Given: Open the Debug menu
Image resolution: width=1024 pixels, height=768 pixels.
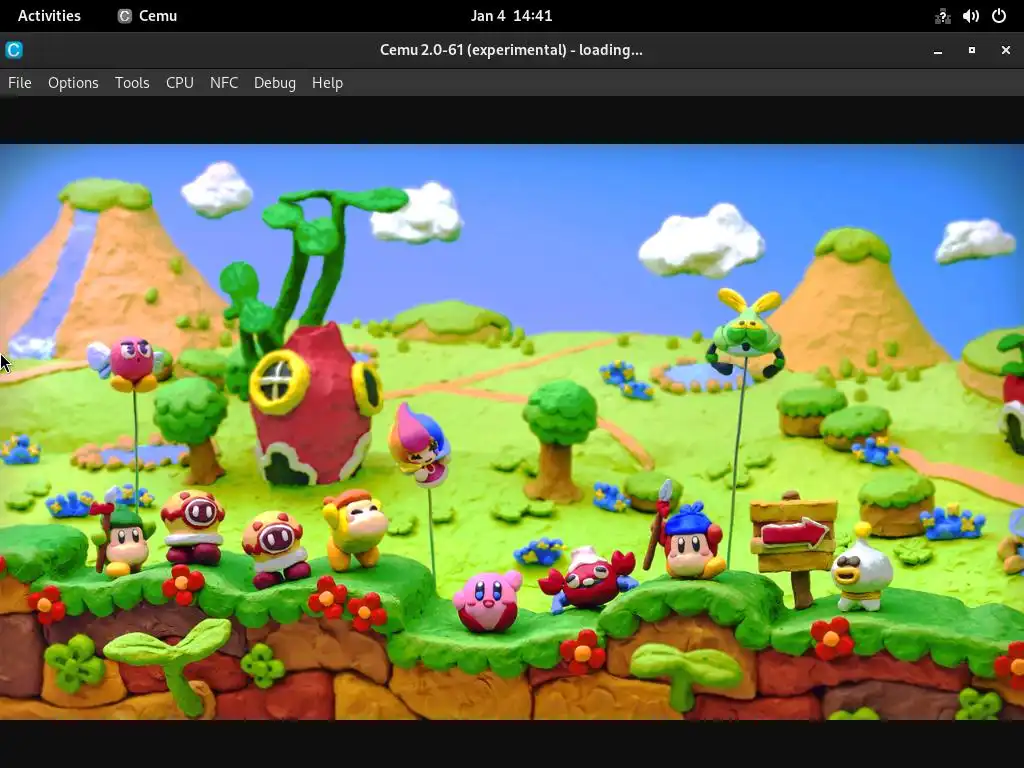Looking at the screenshot, I should coord(275,83).
